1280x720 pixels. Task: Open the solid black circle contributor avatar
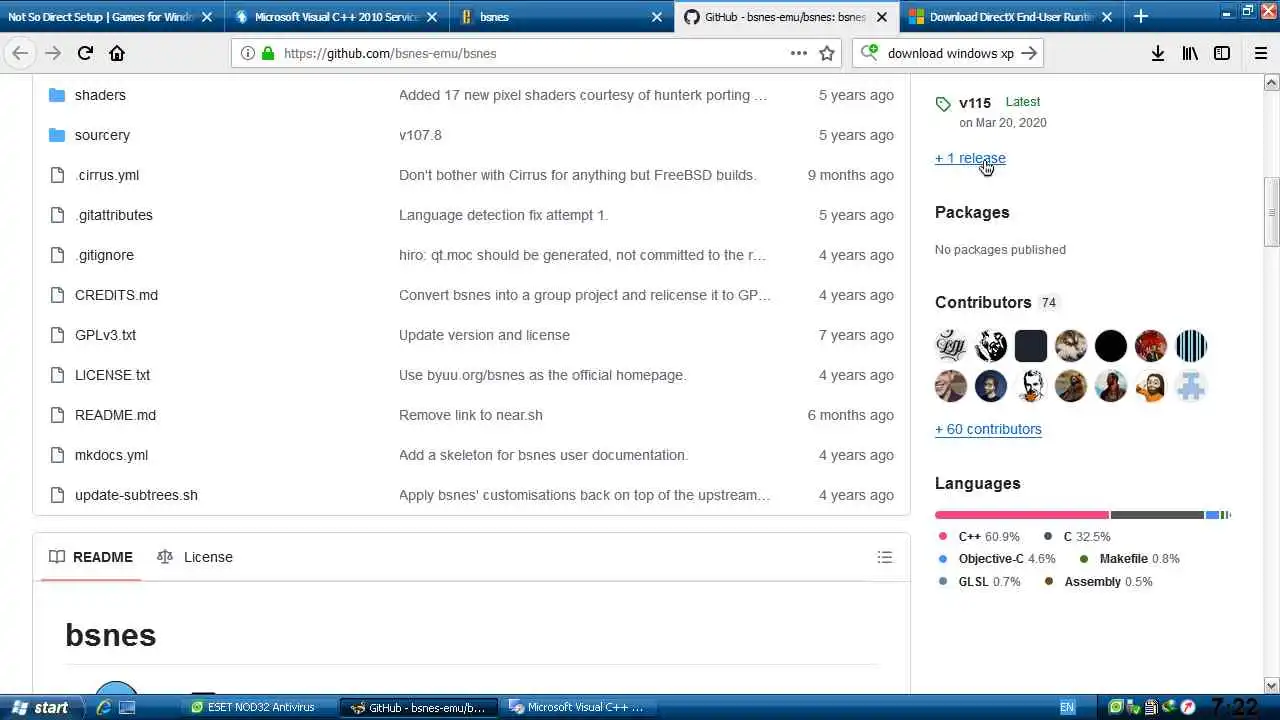(x=1110, y=346)
